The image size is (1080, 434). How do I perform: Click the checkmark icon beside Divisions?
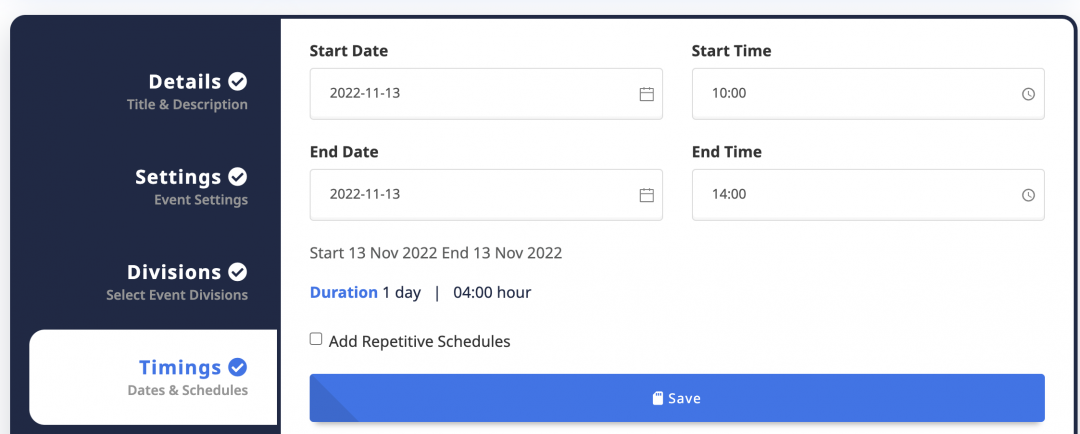pyautogui.click(x=238, y=272)
